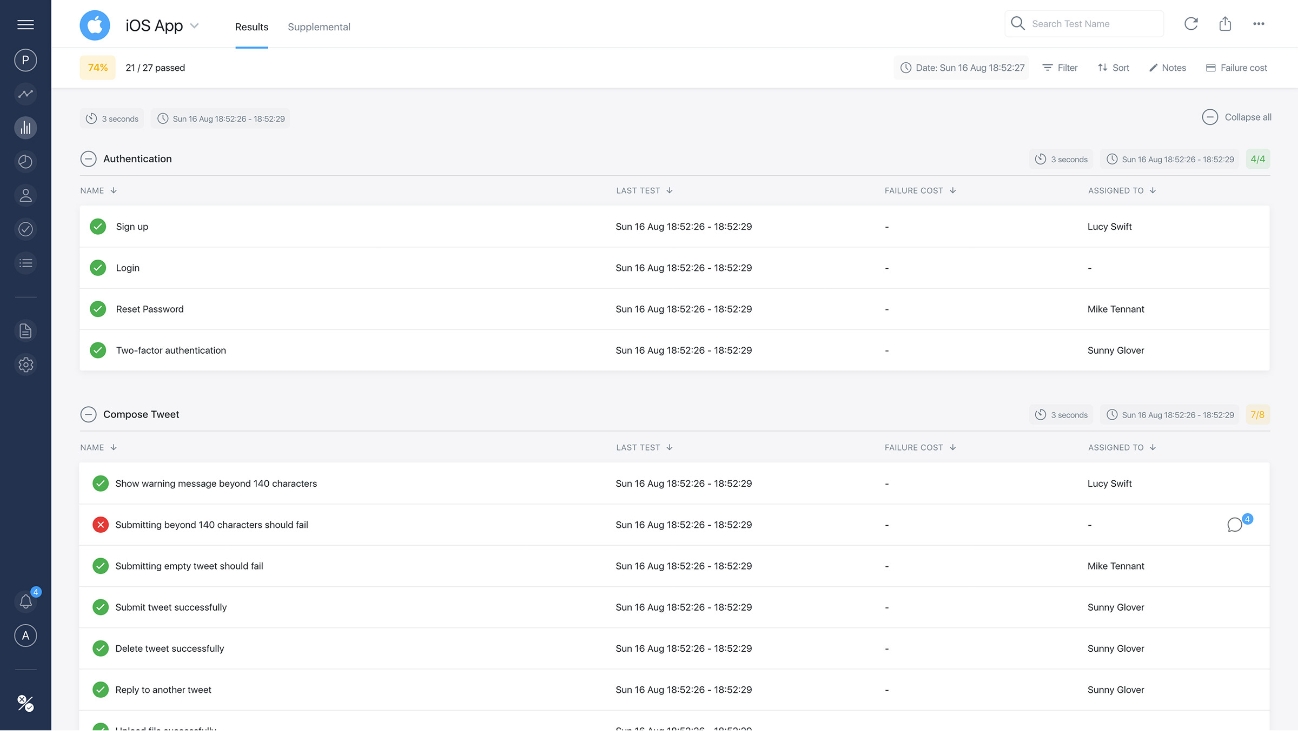
Task: Click the bar chart icon in sidebar
Action: [26, 128]
